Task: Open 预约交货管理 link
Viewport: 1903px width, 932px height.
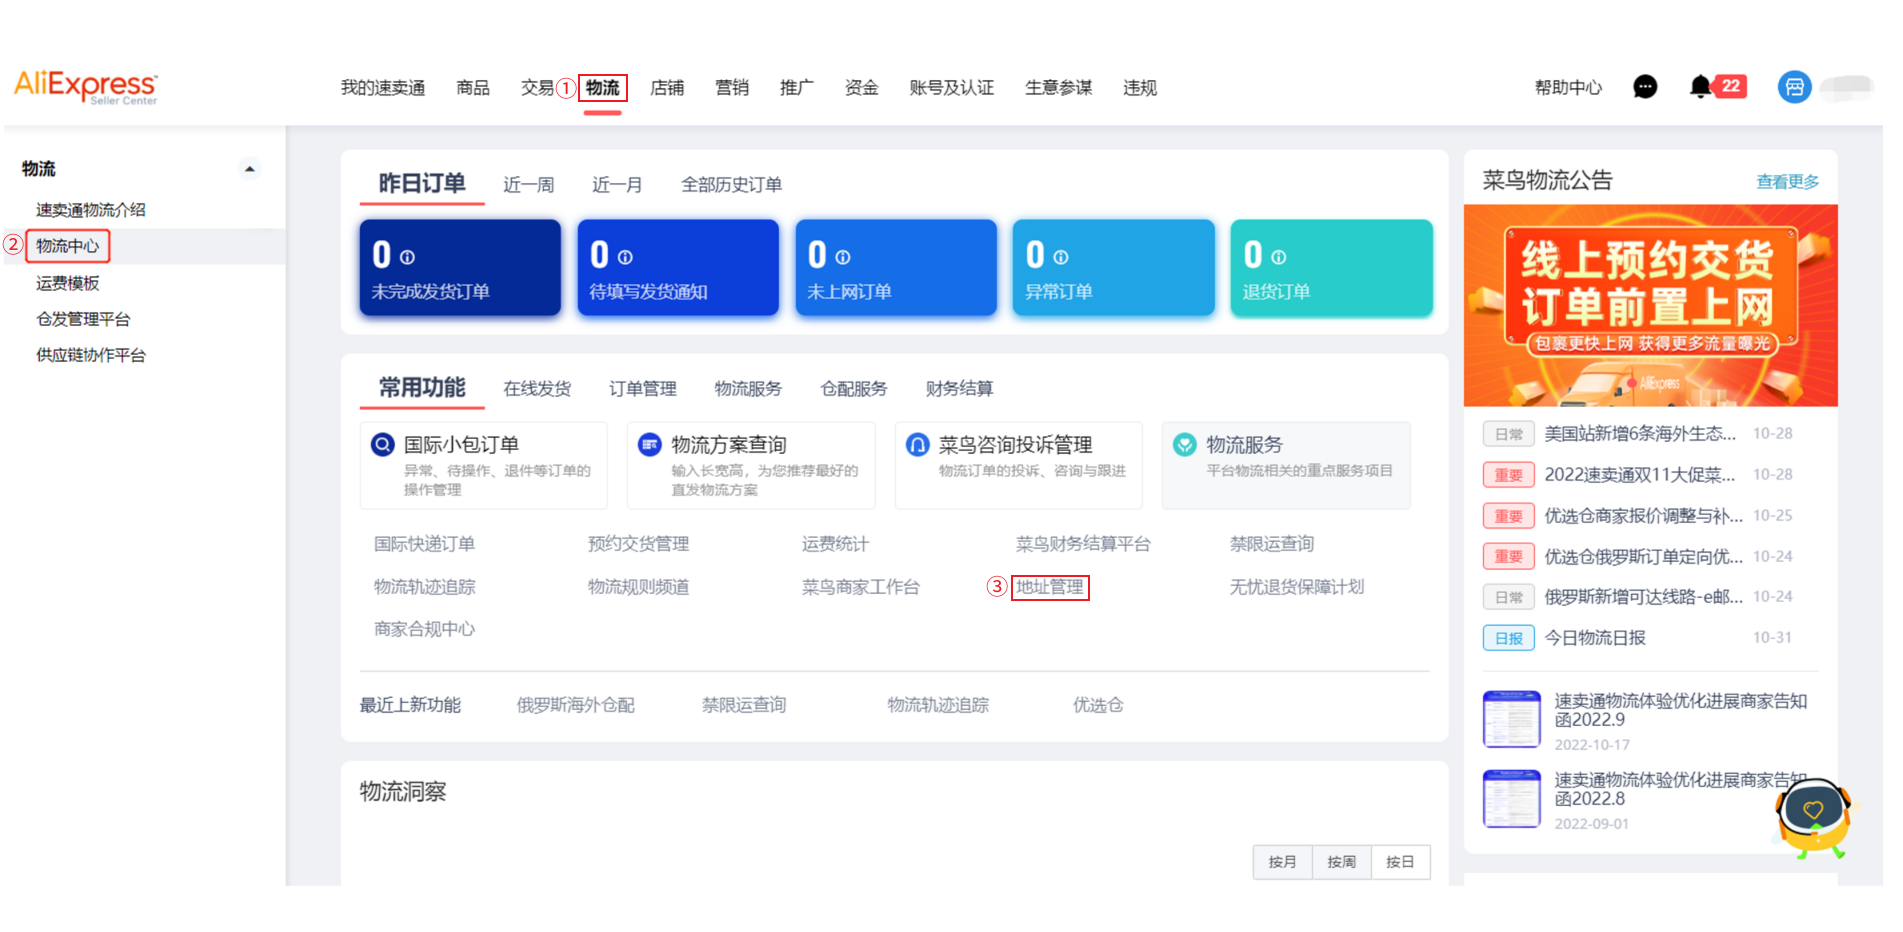Action: click(x=638, y=544)
